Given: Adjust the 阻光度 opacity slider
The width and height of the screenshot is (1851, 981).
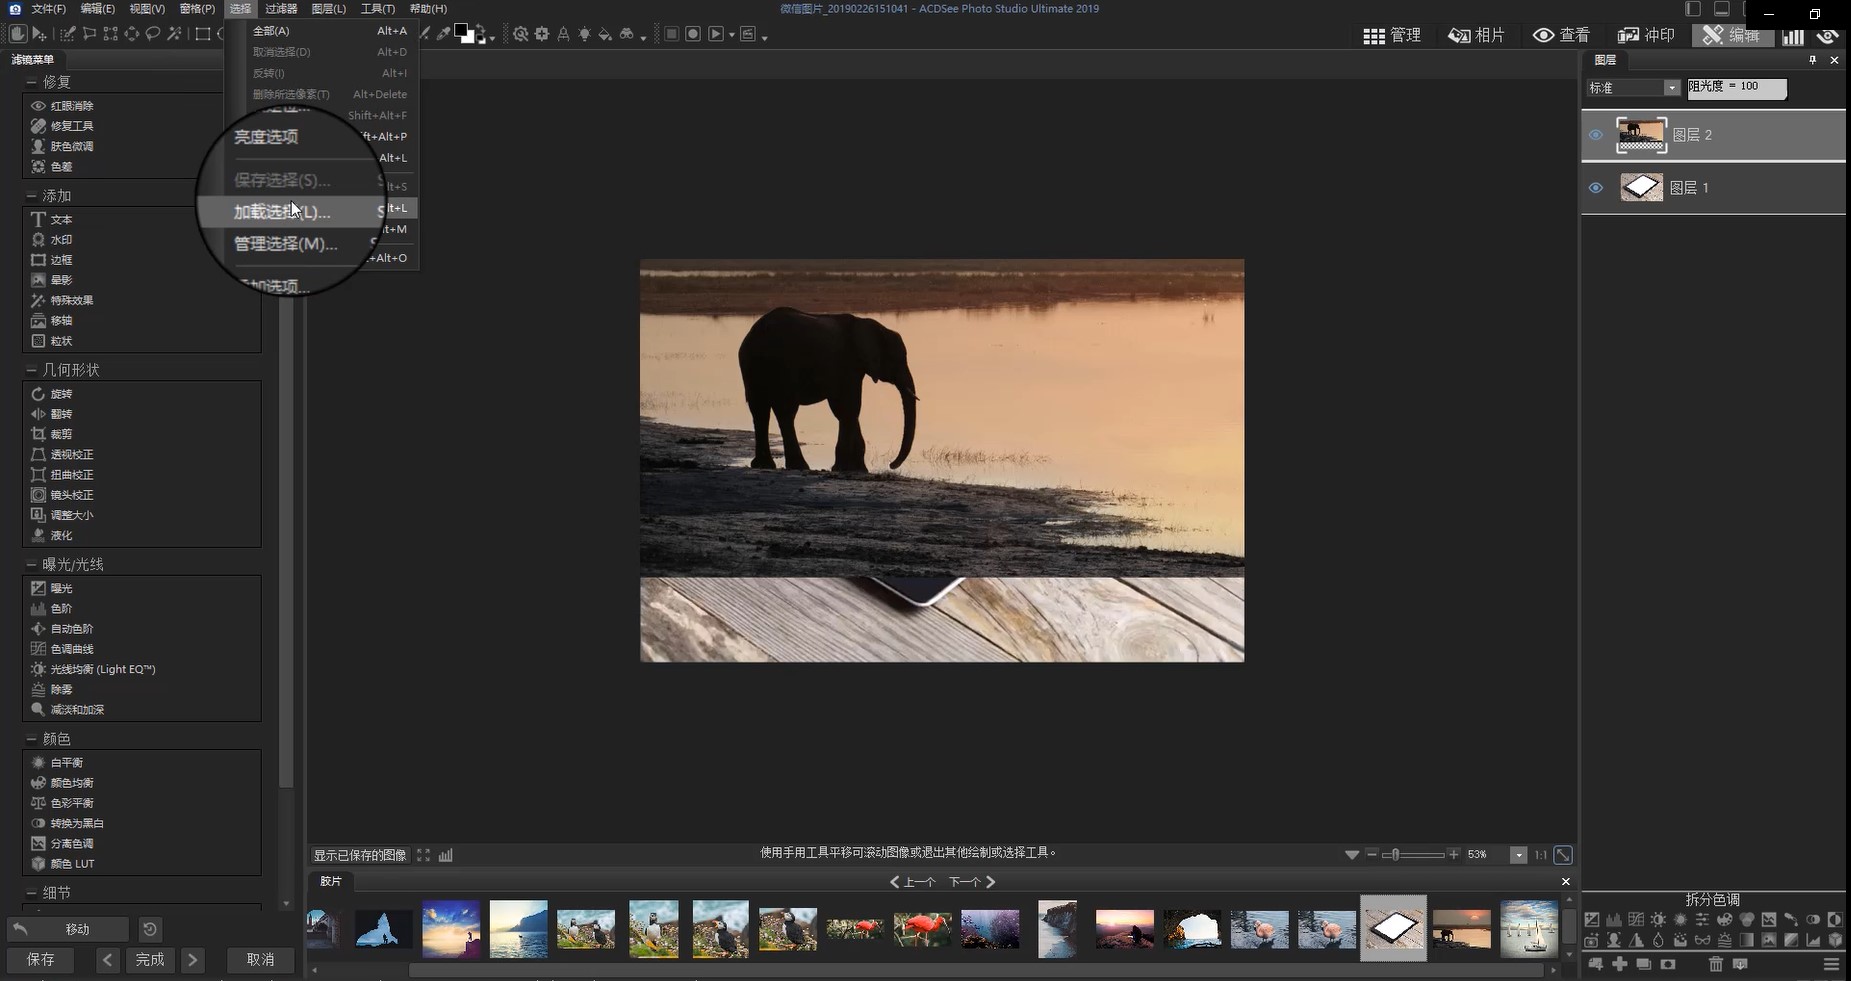Looking at the screenshot, I should (x=1737, y=88).
